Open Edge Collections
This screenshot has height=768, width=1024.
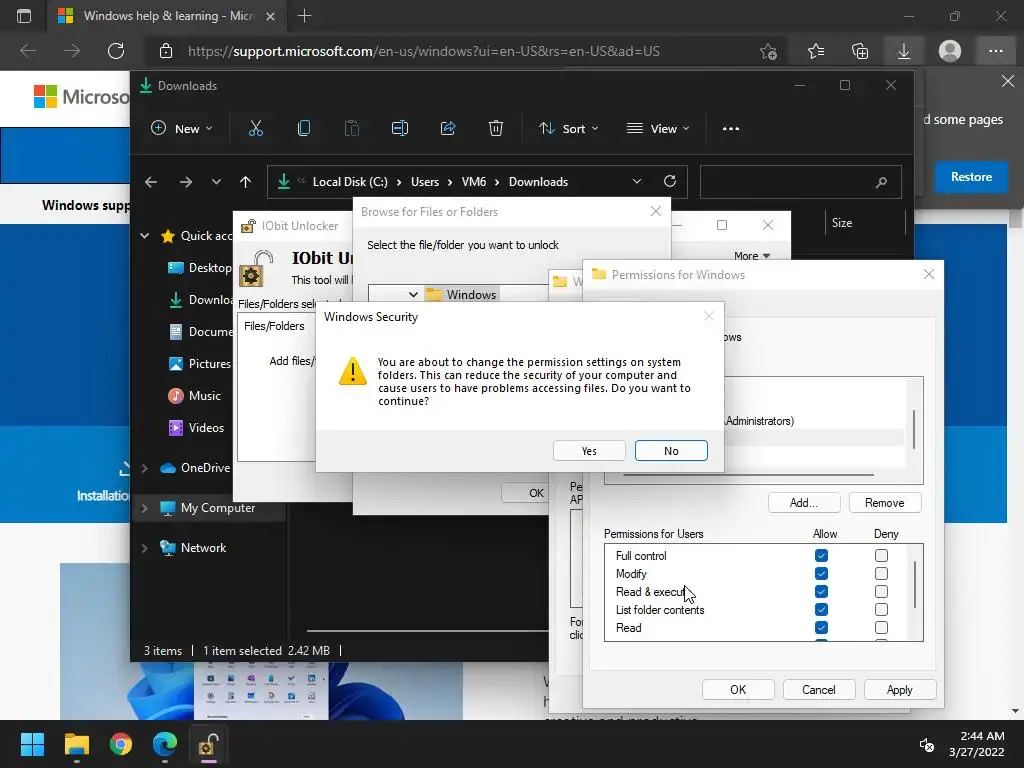click(x=860, y=51)
